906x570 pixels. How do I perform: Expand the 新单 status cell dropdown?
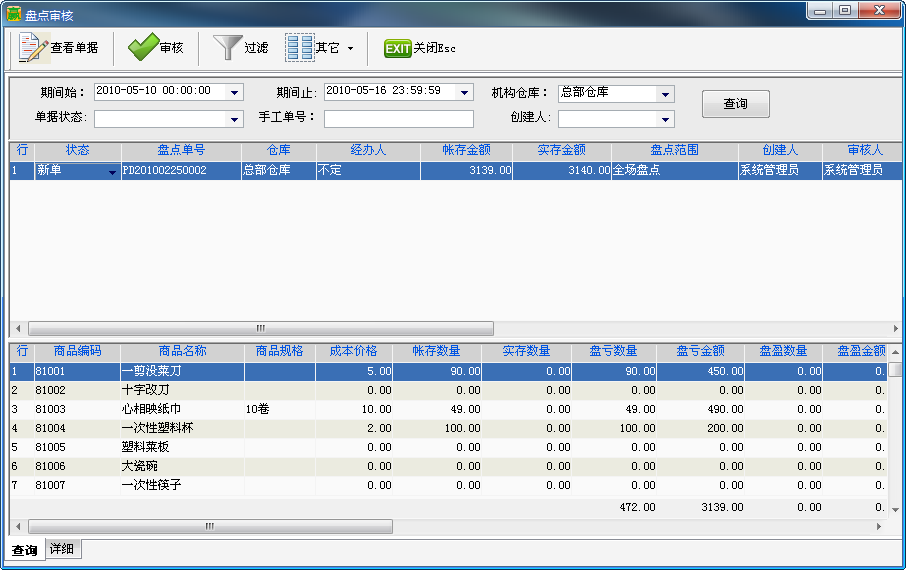tap(112, 172)
